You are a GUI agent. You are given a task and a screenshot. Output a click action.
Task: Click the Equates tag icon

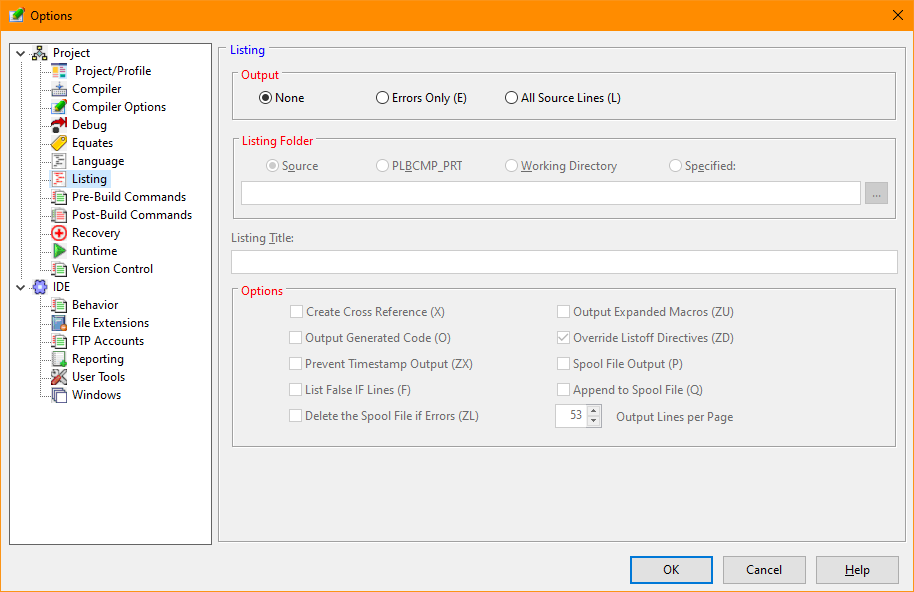59,143
